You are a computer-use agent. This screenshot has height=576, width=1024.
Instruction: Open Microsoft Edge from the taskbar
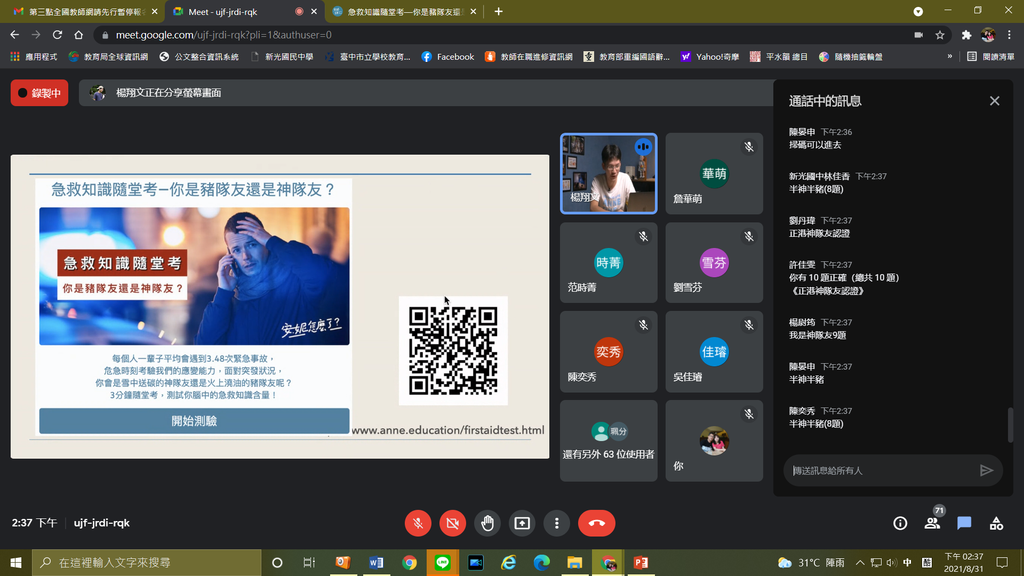pos(541,562)
